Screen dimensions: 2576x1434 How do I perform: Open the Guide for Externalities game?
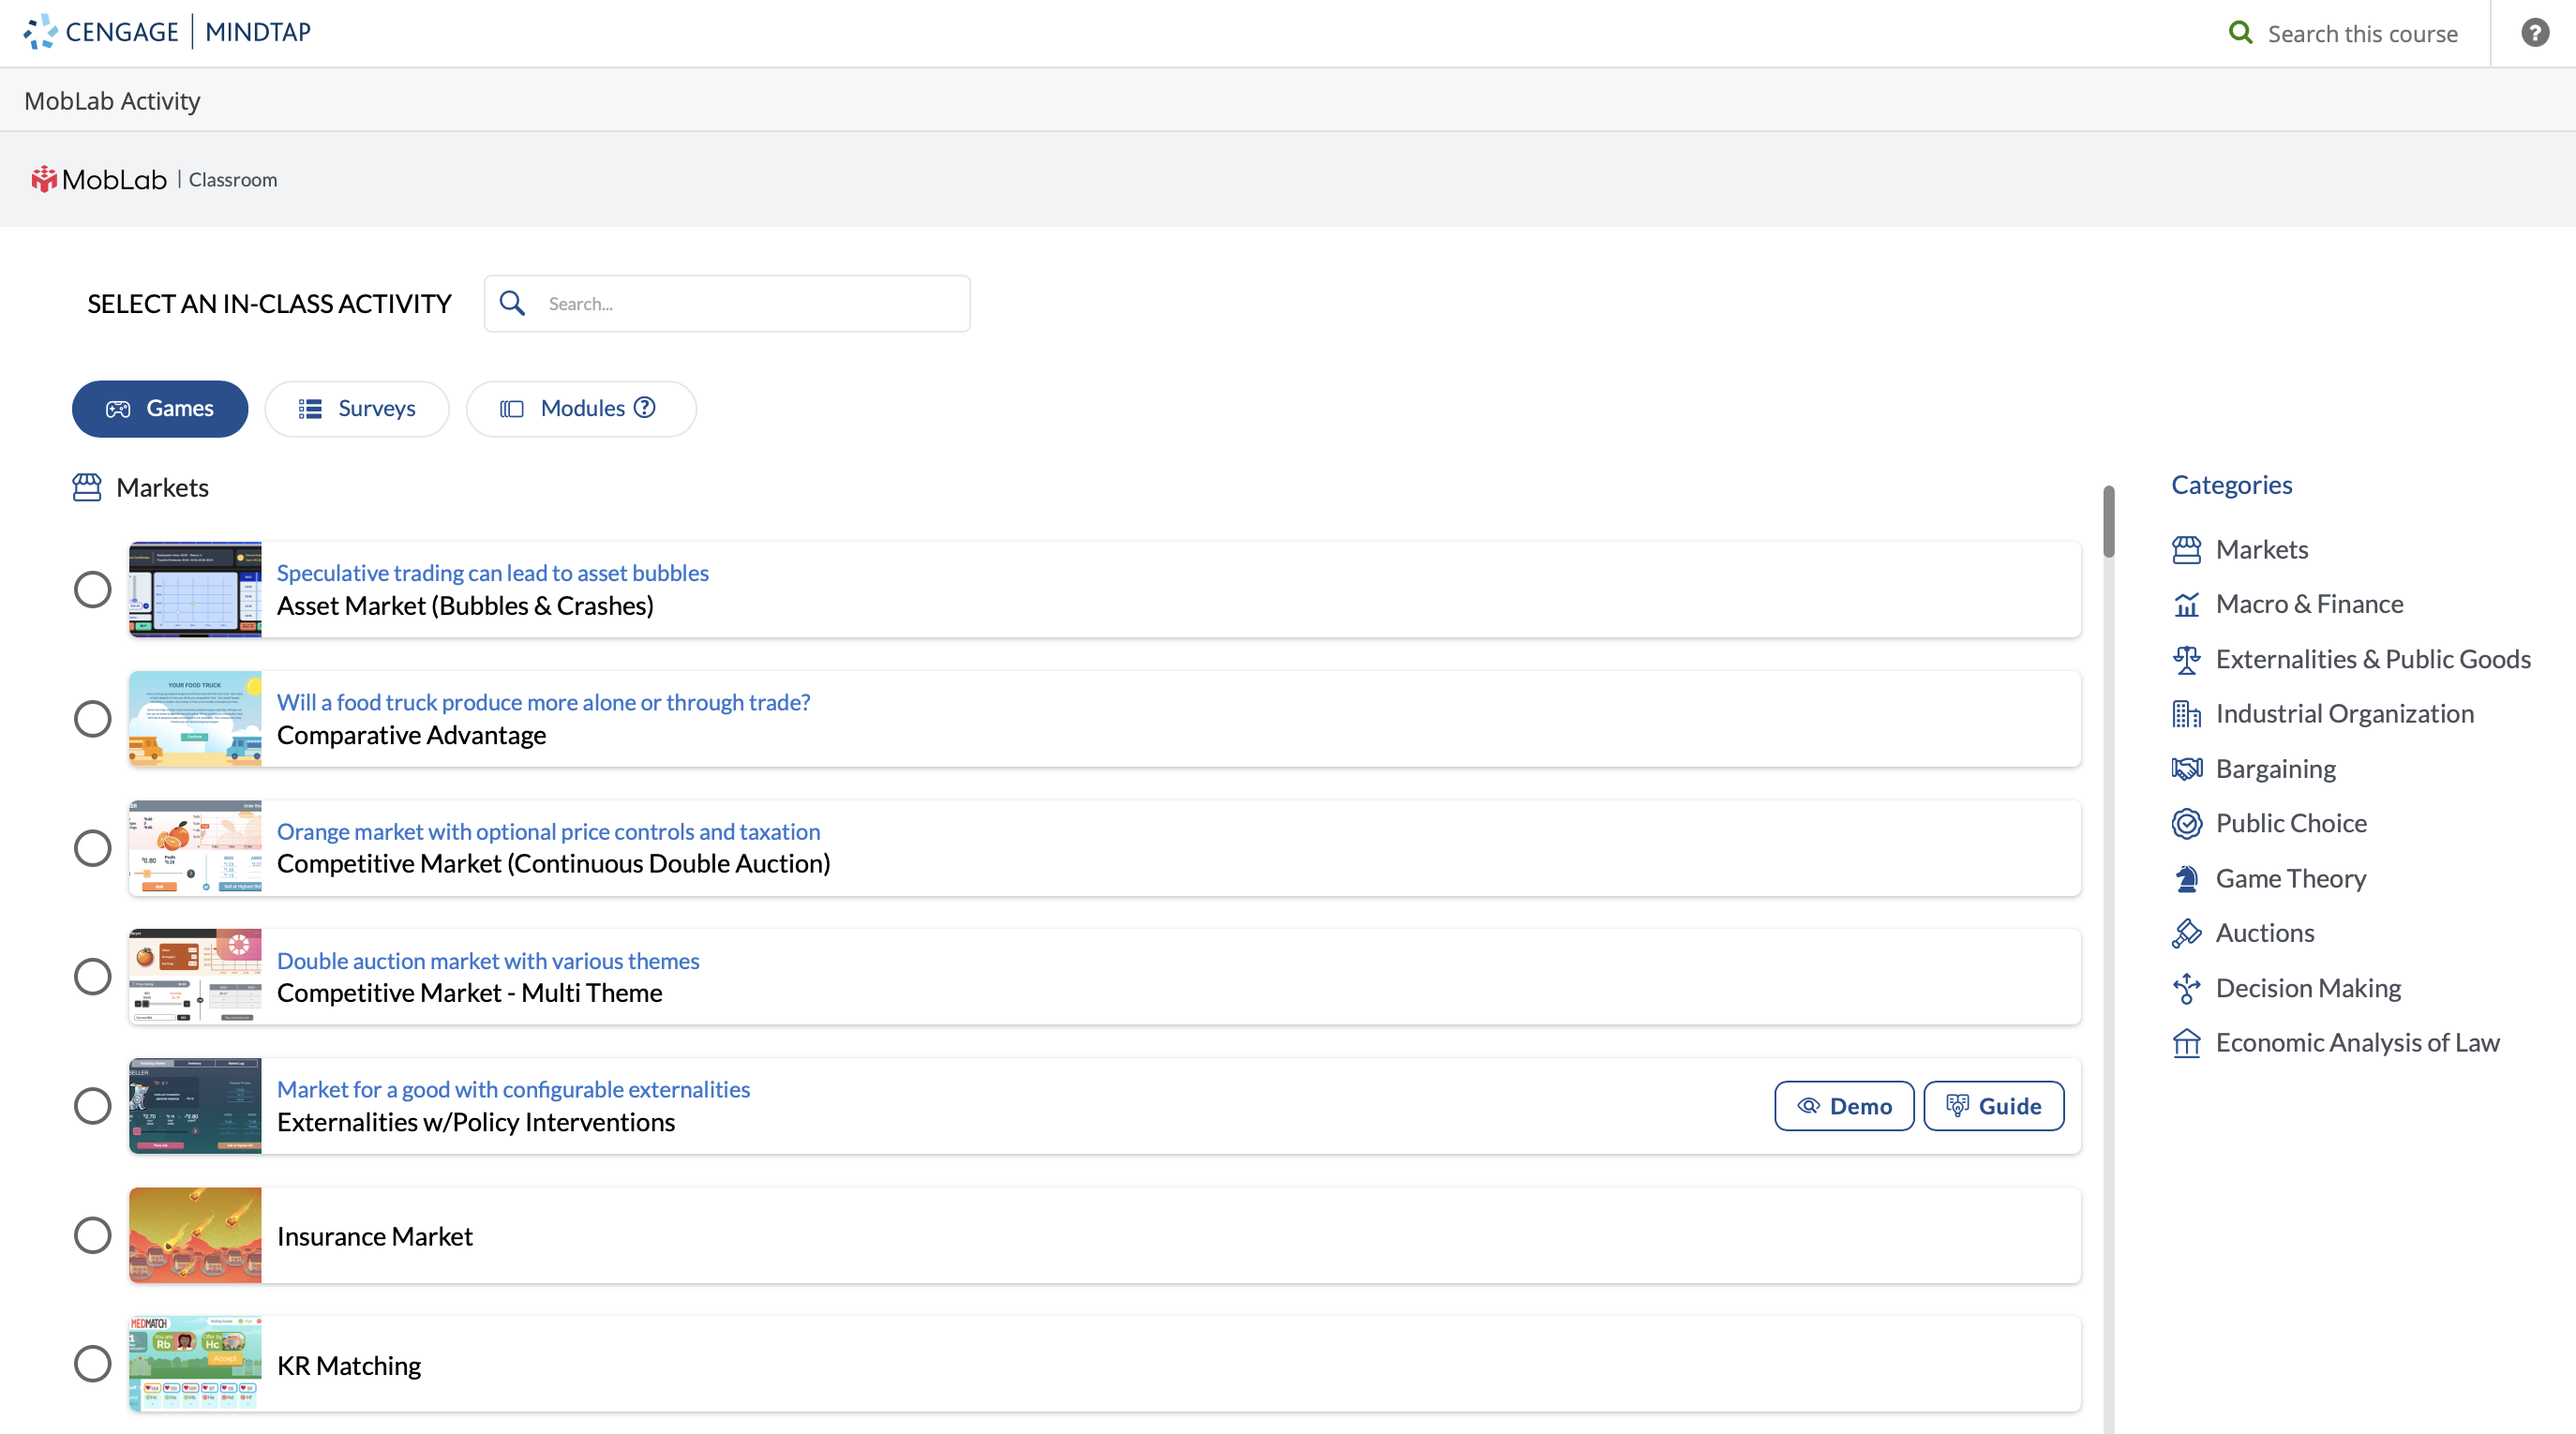[1993, 1105]
